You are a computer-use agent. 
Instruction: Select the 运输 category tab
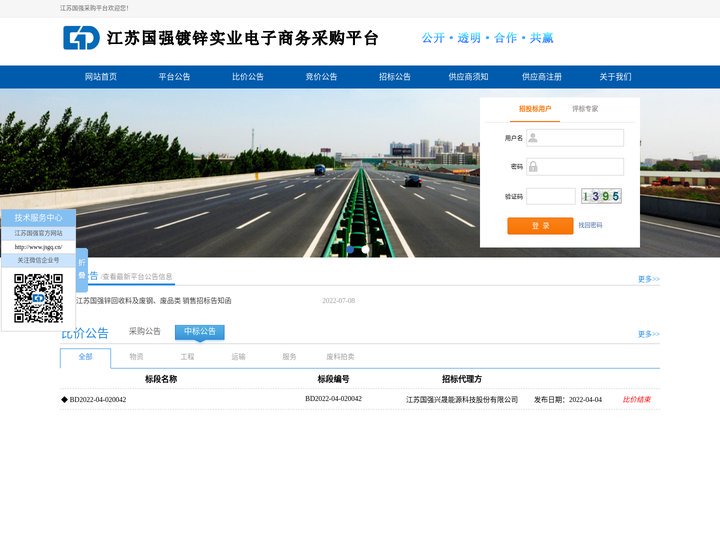tap(238, 357)
